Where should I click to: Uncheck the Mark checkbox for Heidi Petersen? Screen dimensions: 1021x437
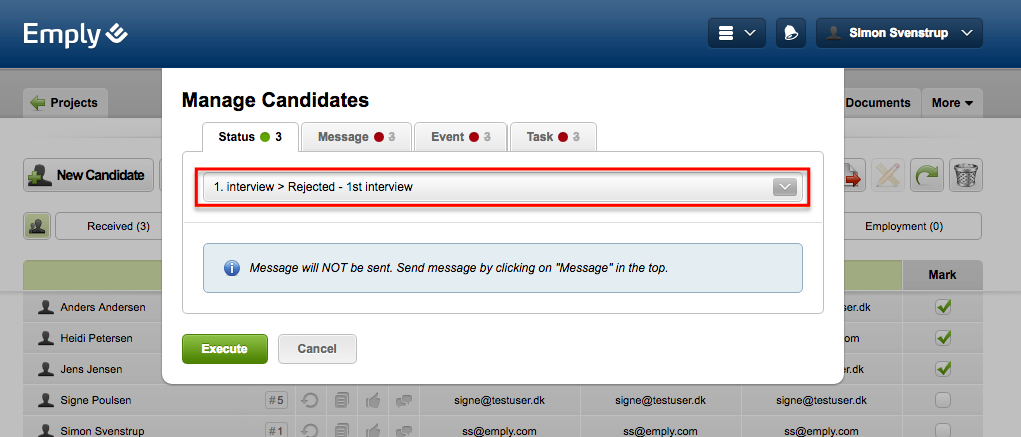[942, 339]
